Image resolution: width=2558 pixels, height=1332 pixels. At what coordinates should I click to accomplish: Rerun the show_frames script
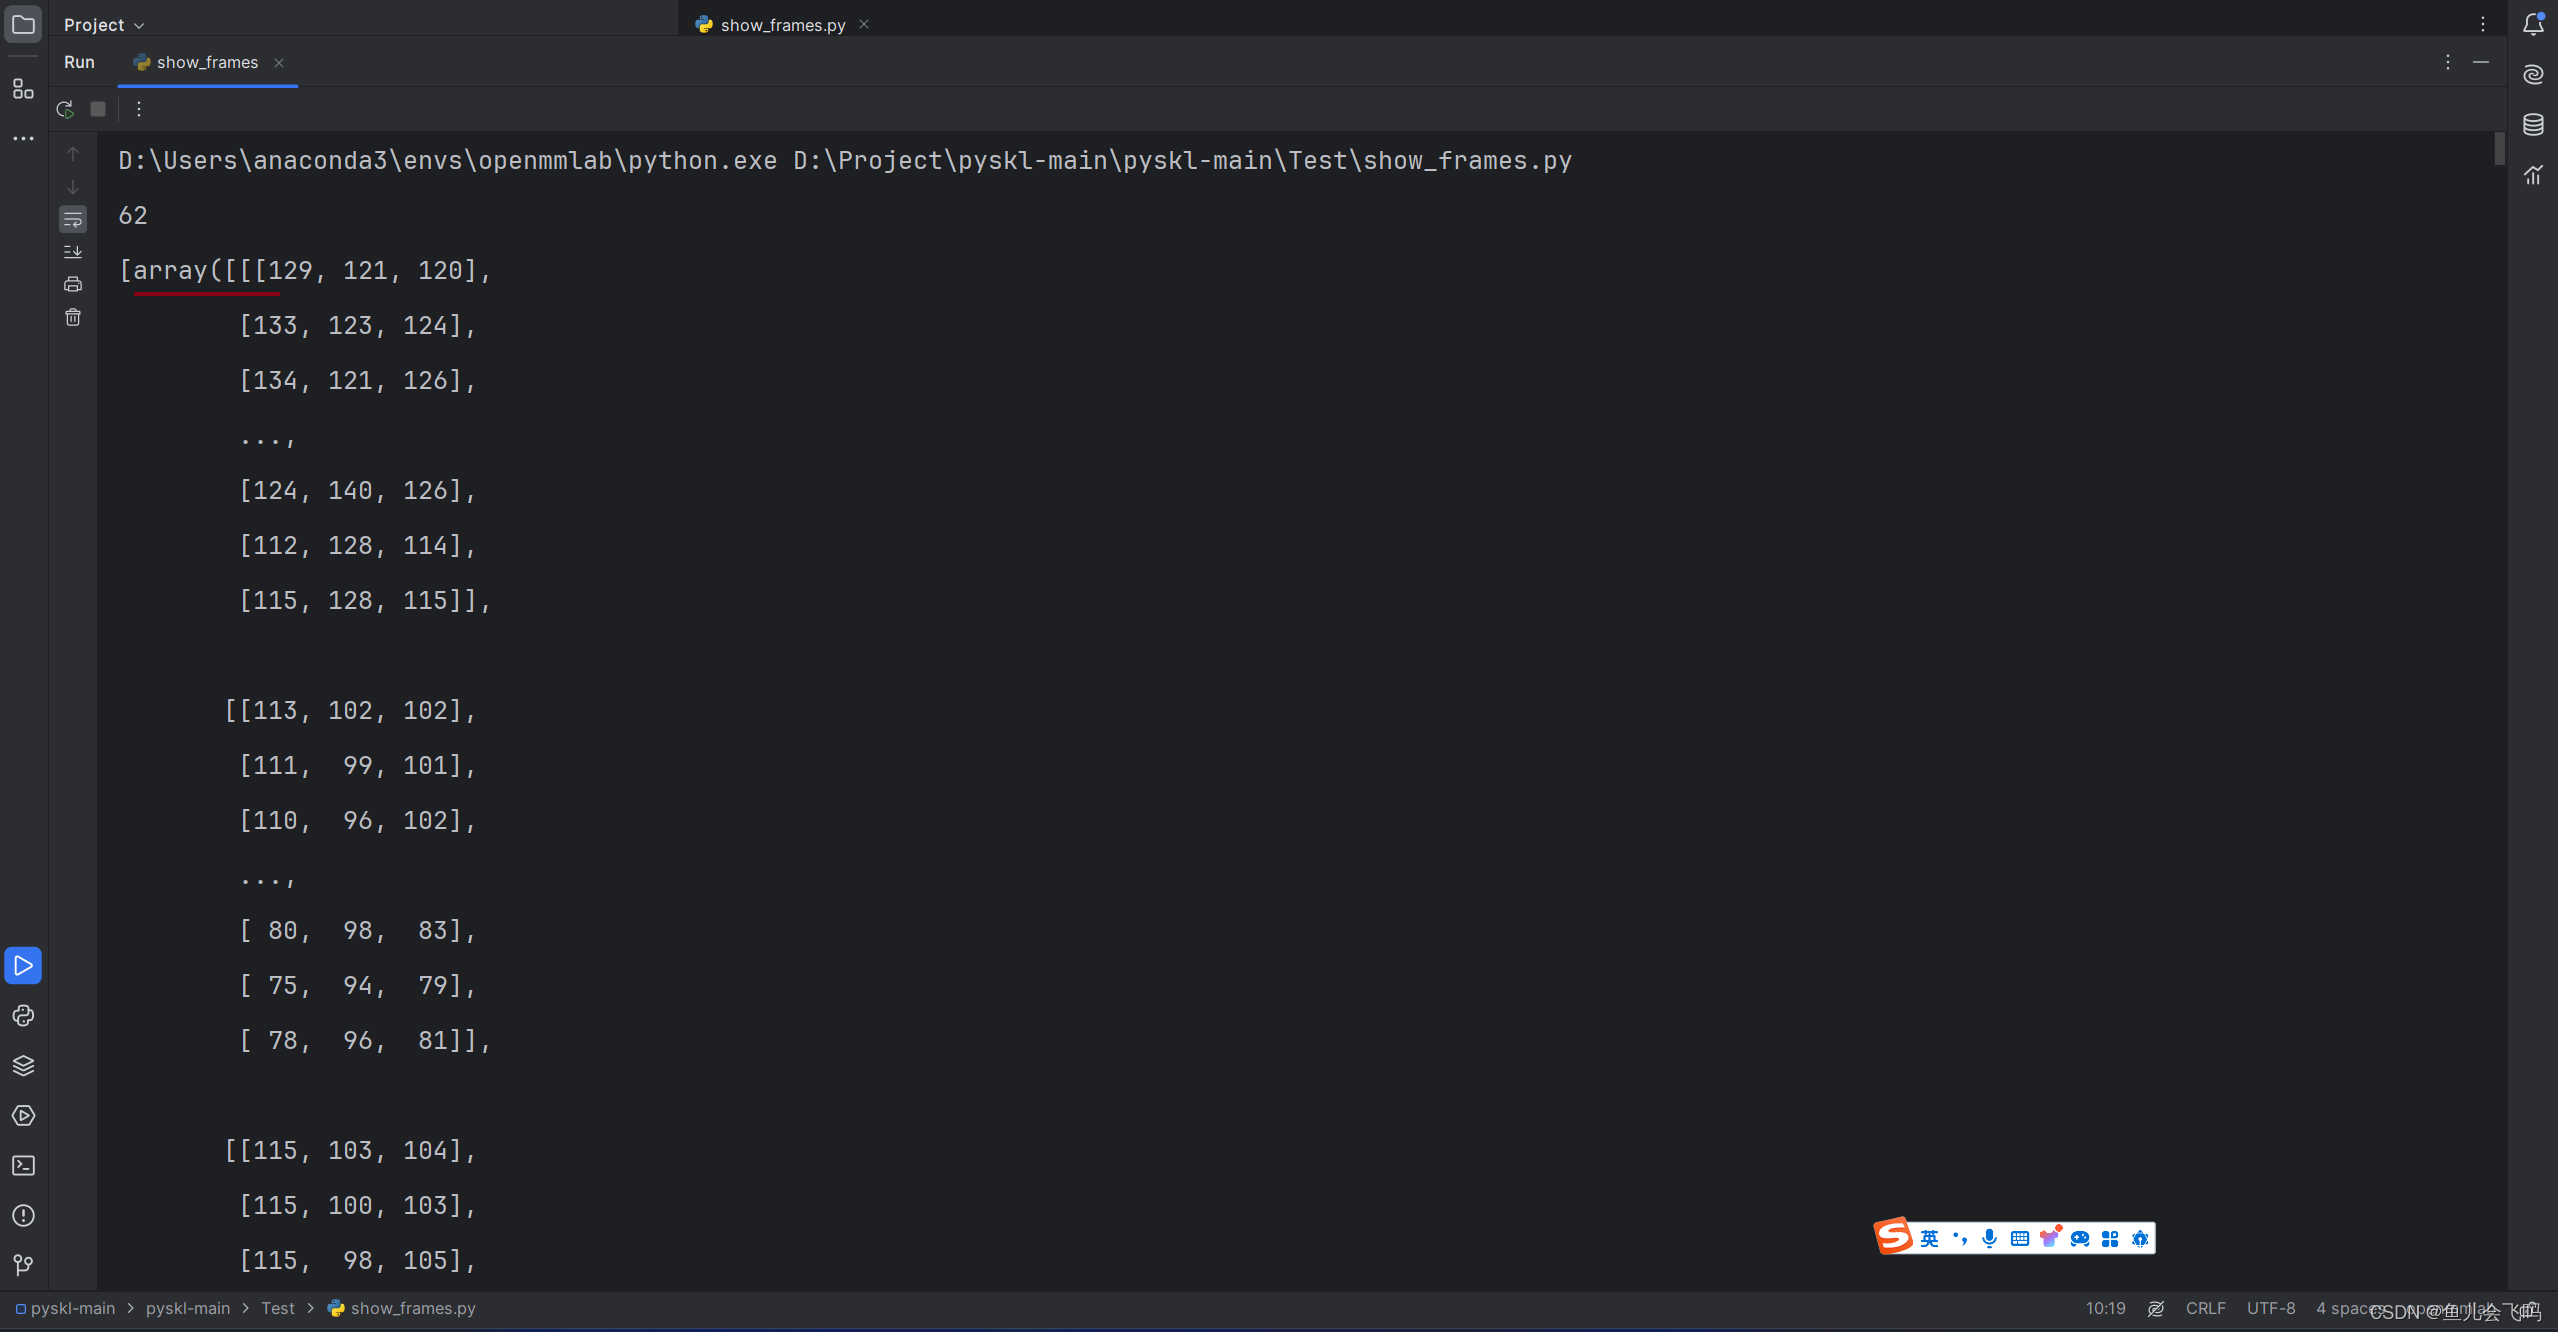tap(64, 109)
